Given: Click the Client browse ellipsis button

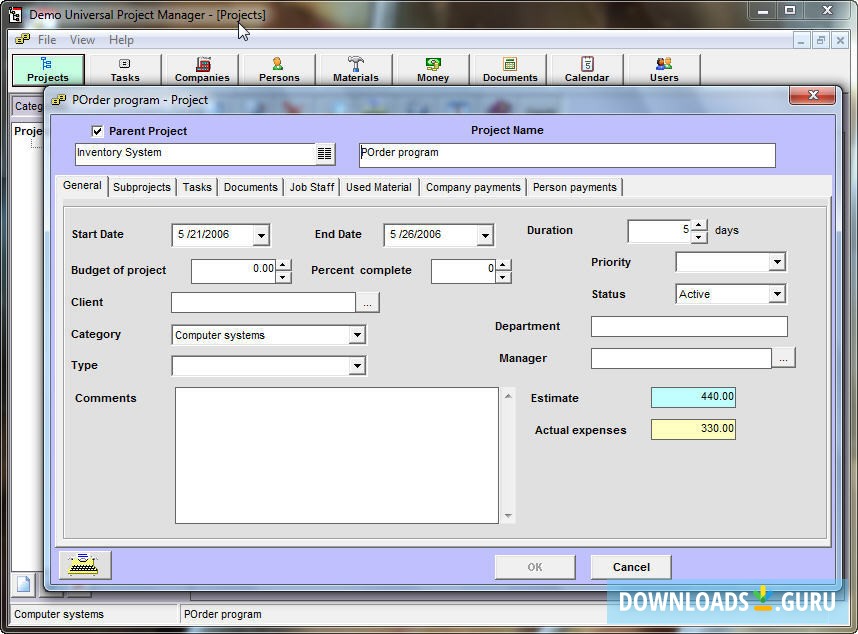Looking at the screenshot, I should click(368, 303).
